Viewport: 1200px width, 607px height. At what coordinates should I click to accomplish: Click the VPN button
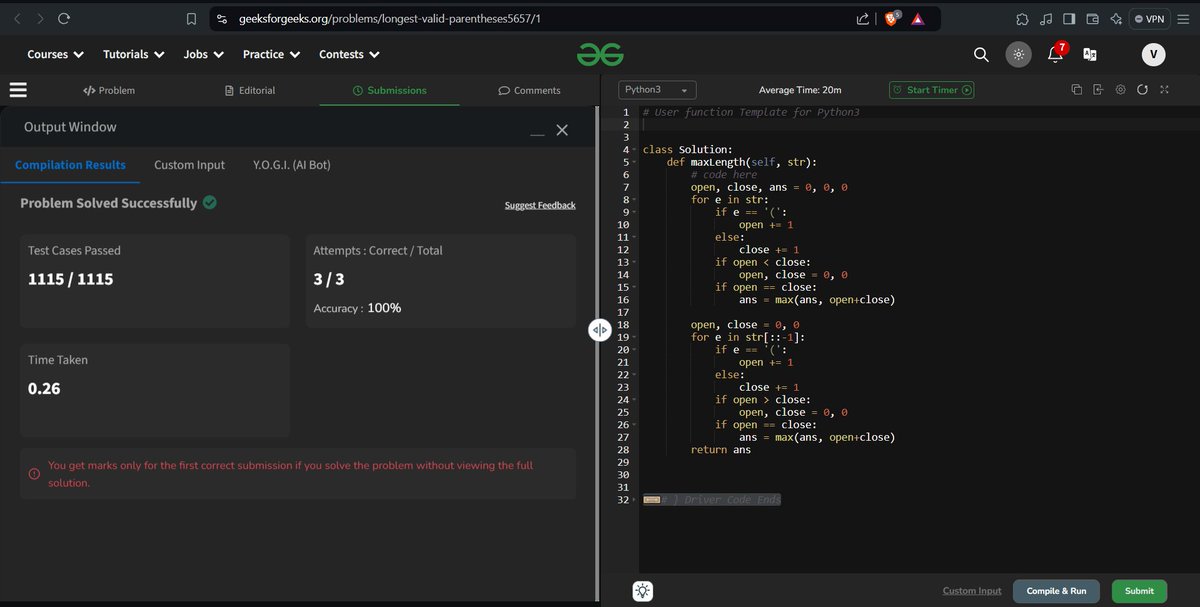[1150, 19]
